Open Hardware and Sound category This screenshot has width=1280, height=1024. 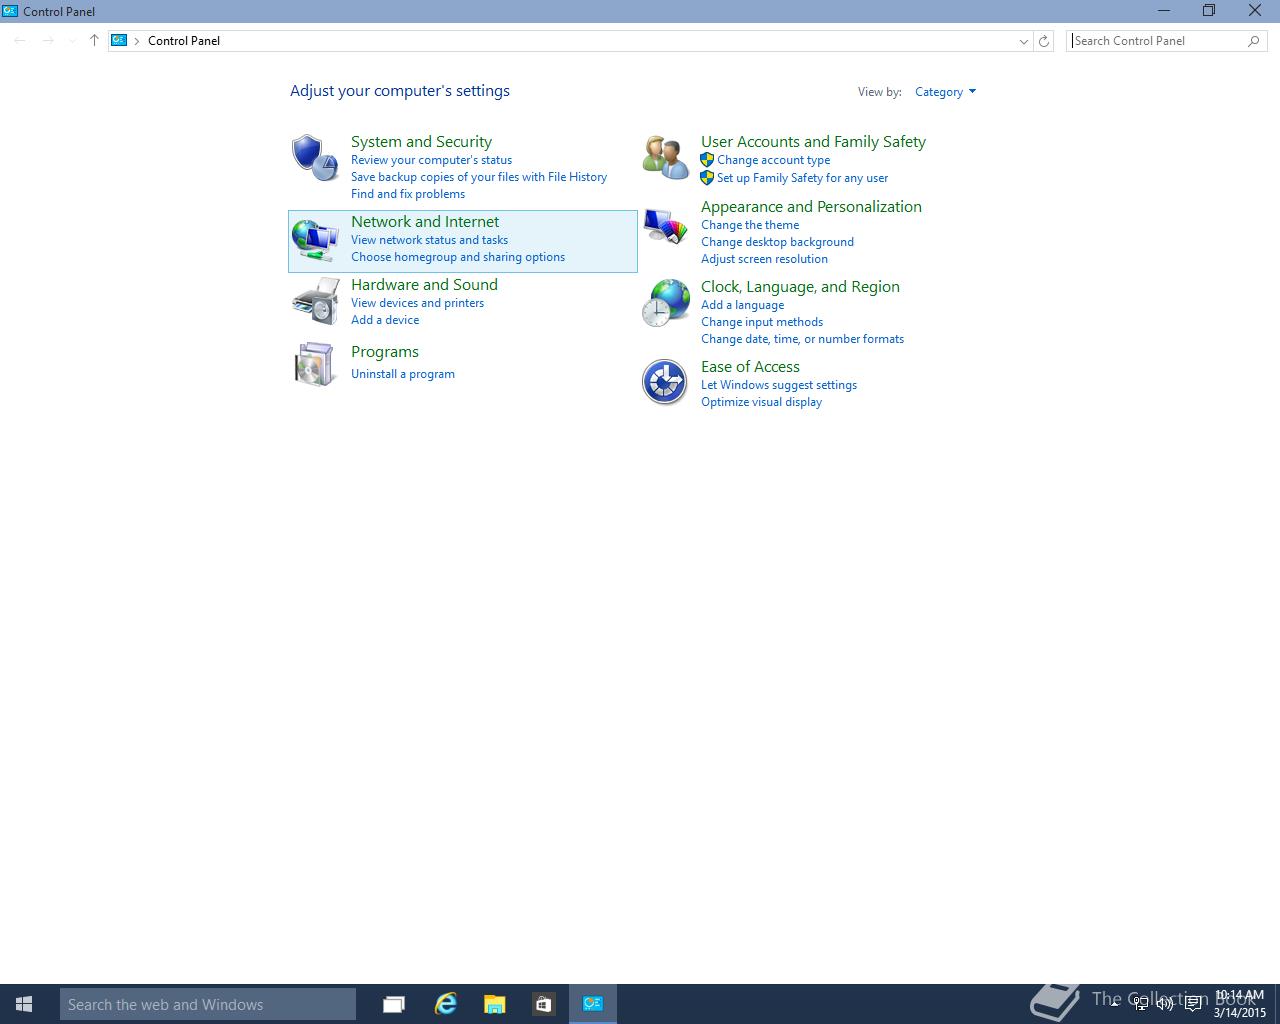coord(424,285)
